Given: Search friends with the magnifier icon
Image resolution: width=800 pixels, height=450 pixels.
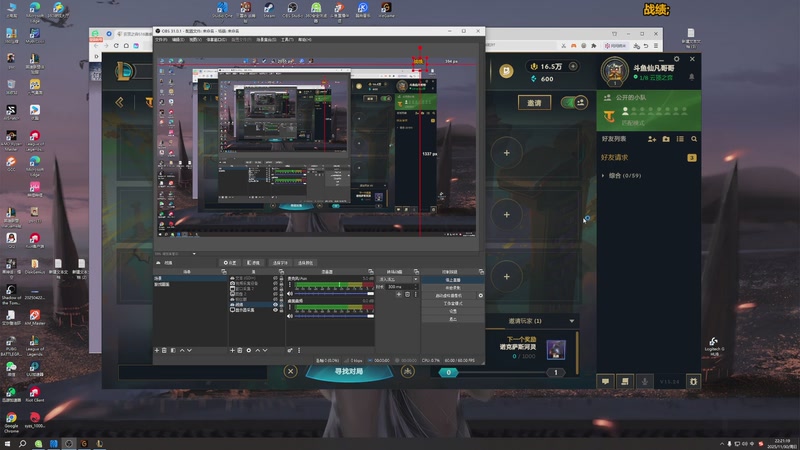Looking at the screenshot, I should [694, 139].
